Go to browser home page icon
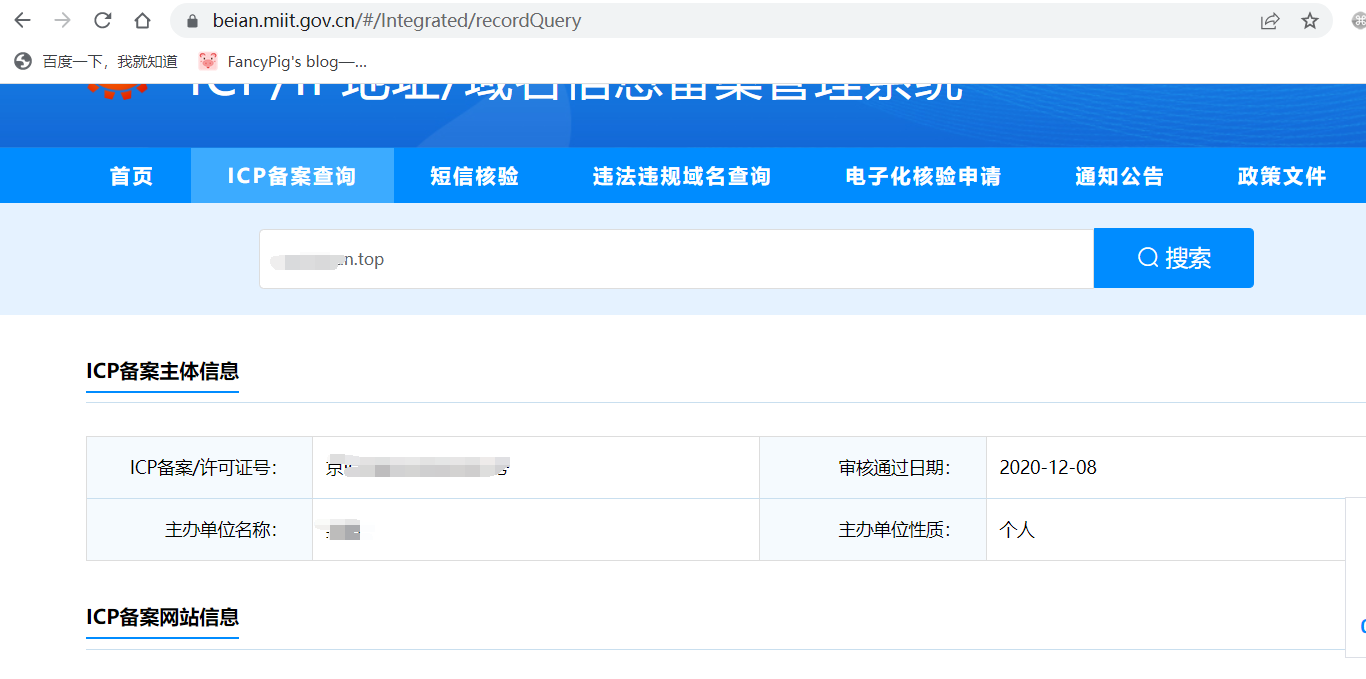 pyautogui.click(x=142, y=21)
